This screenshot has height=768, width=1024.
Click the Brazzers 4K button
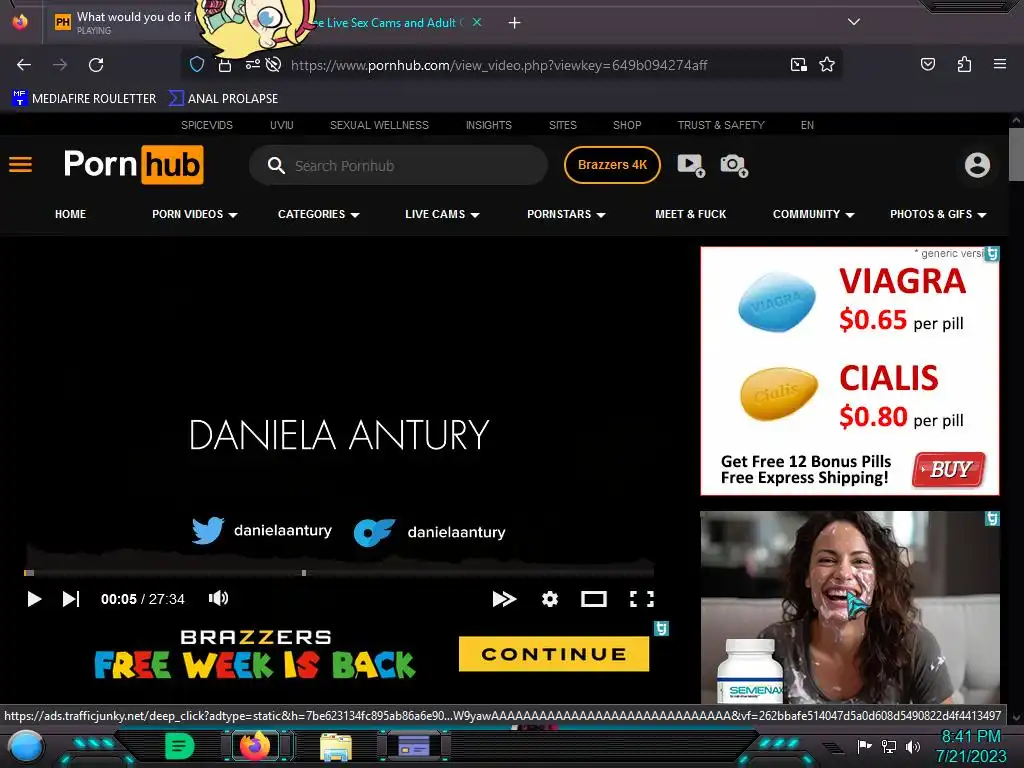pos(612,165)
